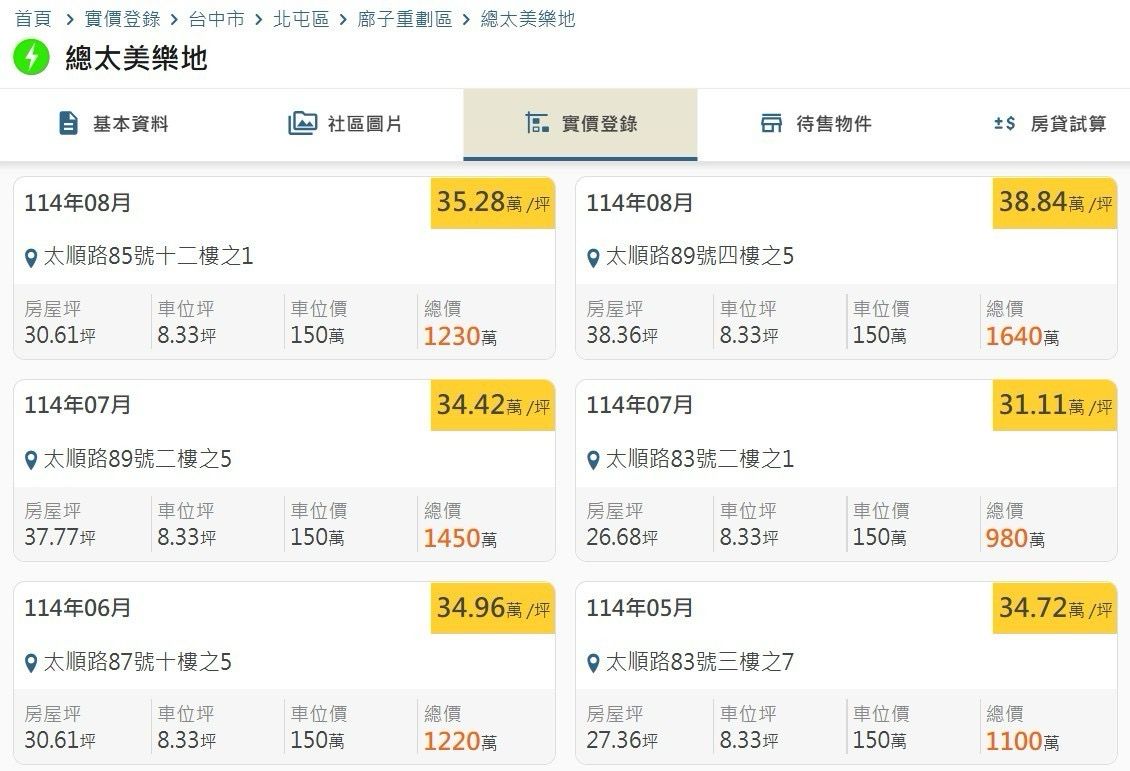This screenshot has height=771, width=1130.
Task: Click the green lightning bolt logo icon
Action: [31, 57]
